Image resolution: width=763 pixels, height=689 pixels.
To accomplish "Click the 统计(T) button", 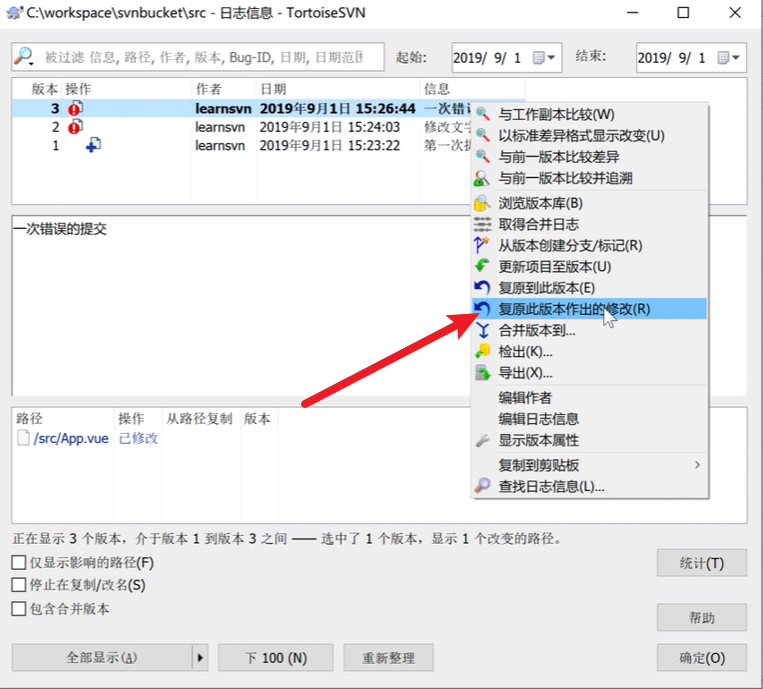I will [x=701, y=563].
